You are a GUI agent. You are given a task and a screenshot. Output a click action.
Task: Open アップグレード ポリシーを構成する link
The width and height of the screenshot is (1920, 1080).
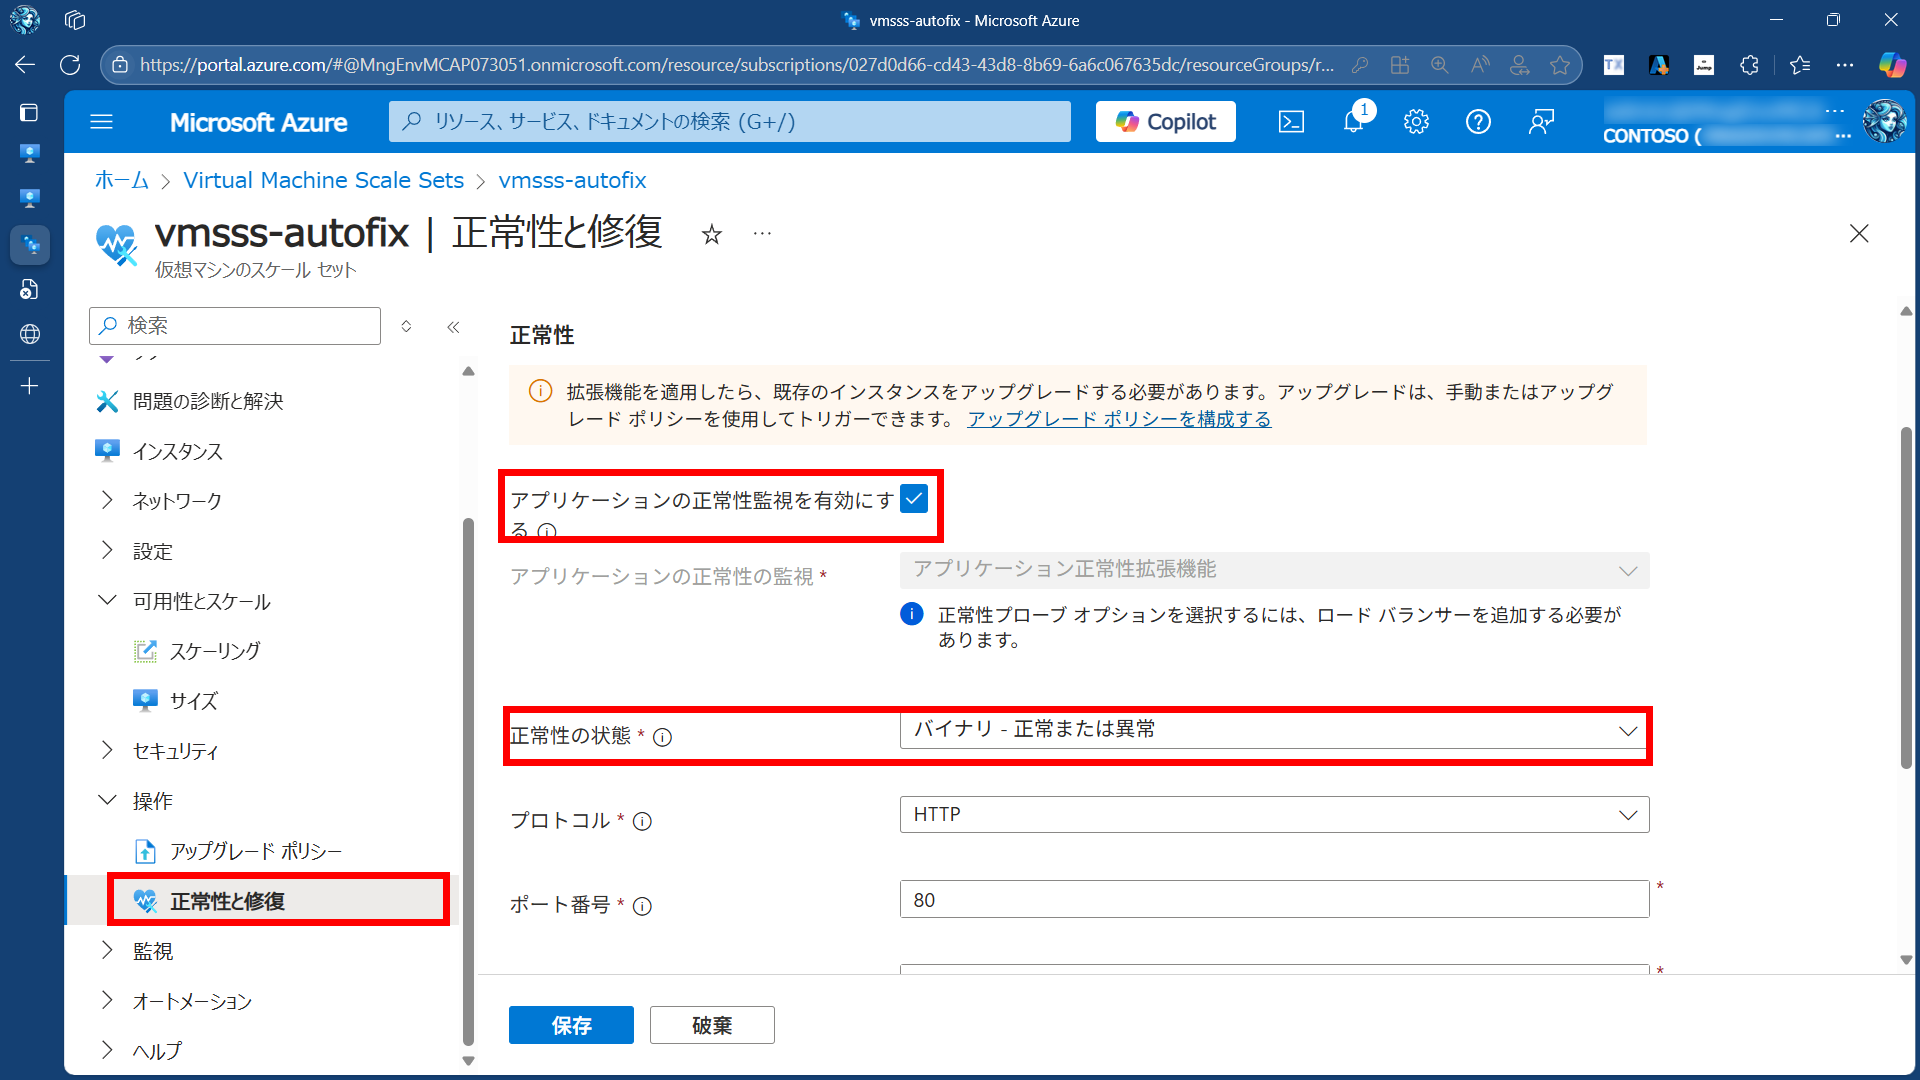click(1118, 419)
